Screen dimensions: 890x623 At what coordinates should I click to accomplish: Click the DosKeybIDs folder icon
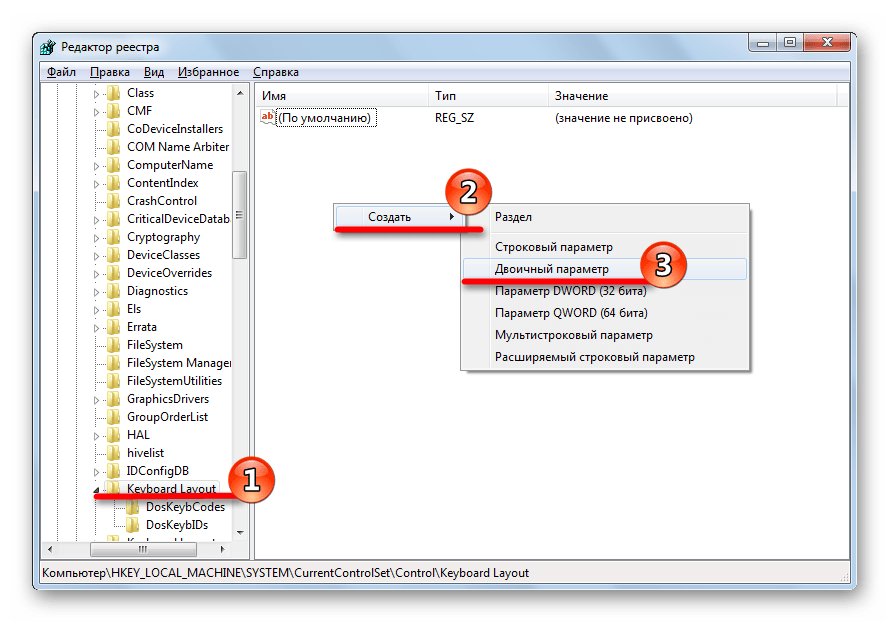tap(131, 525)
